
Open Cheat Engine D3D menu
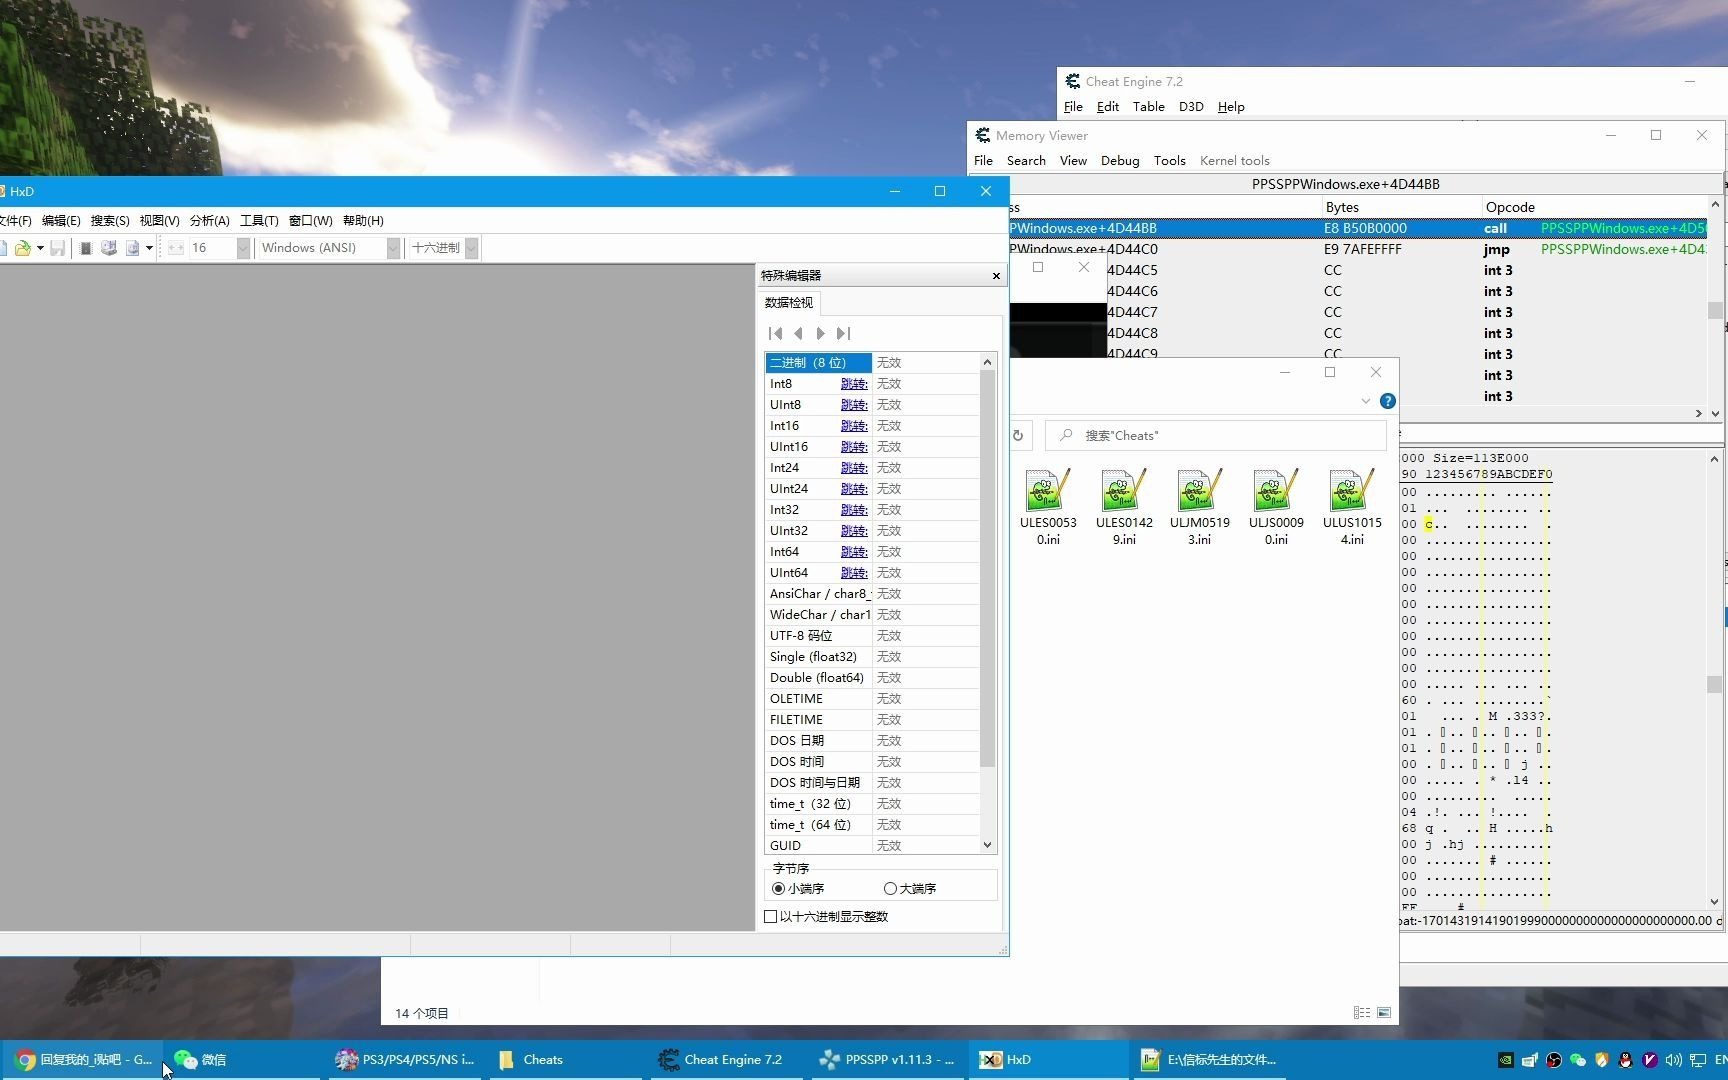click(x=1191, y=107)
